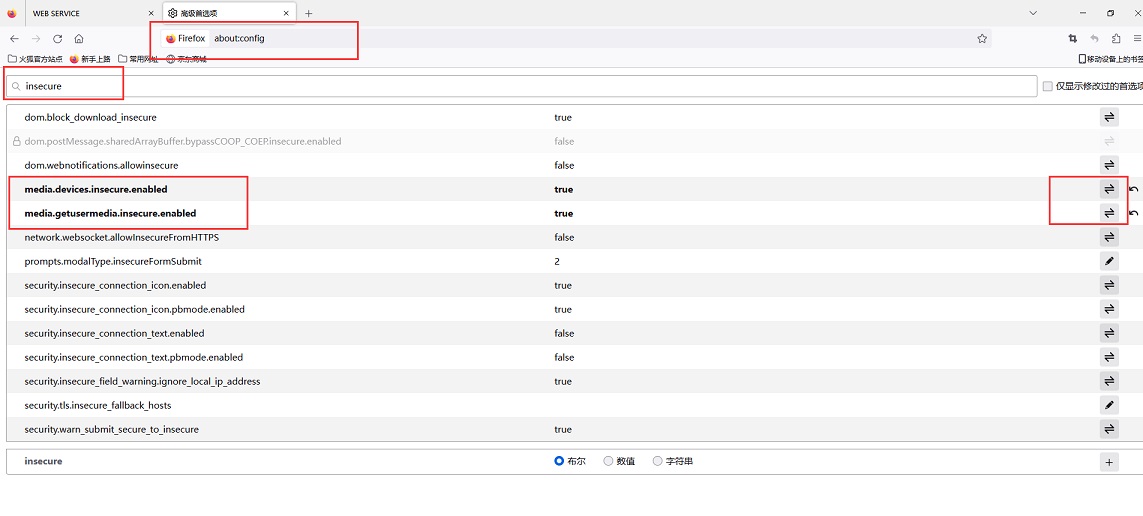Check 仅显示修改过的首选项 checkbox
1143x516 pixels.
click(x=1048, y=86)
